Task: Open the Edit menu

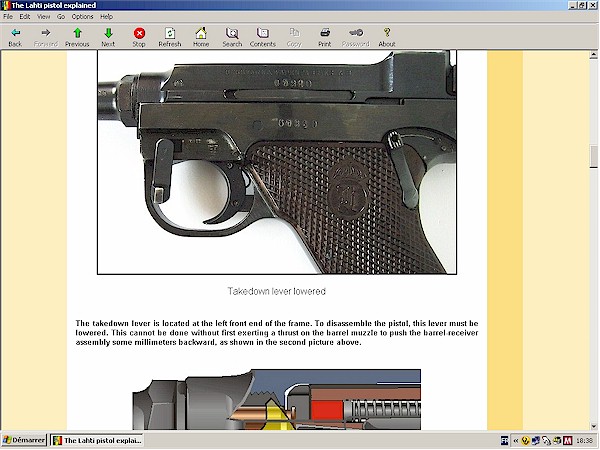Action: 24,16
